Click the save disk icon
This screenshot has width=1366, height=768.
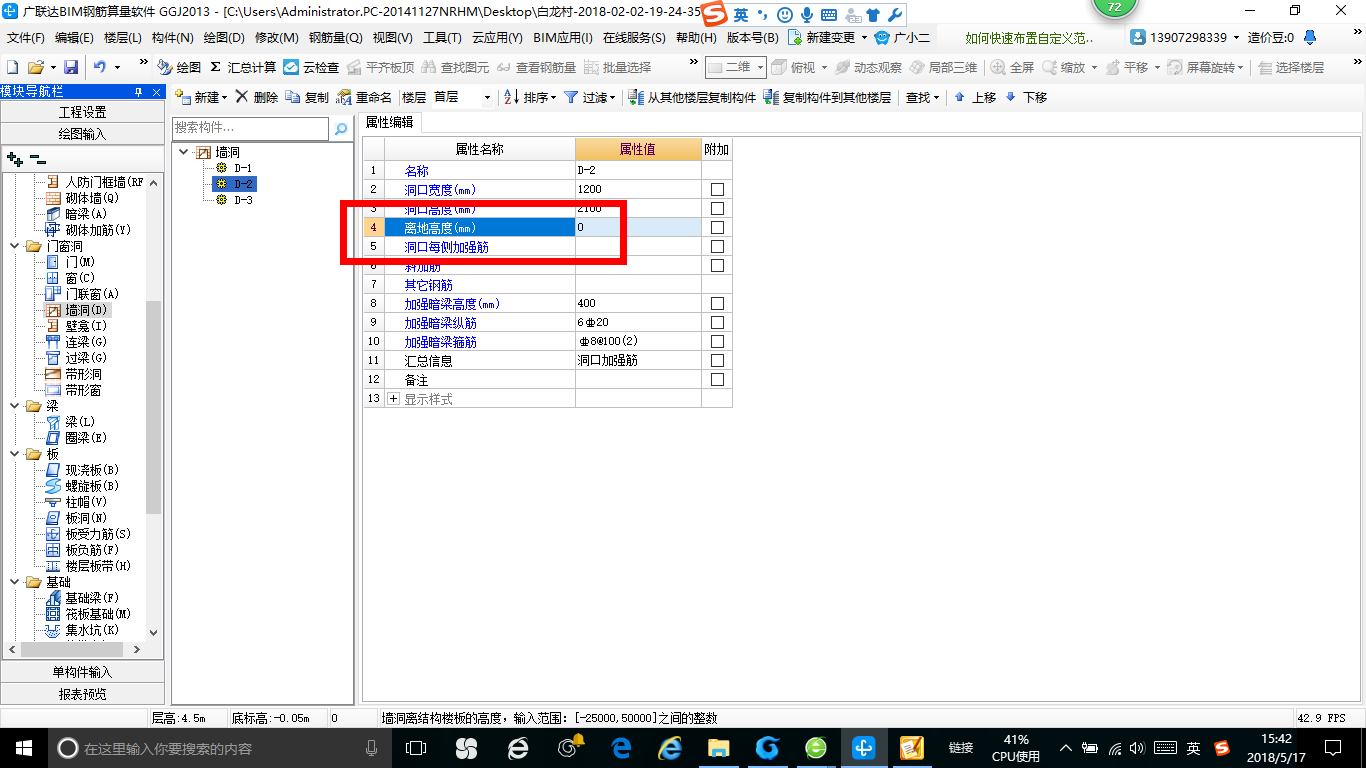71,67
